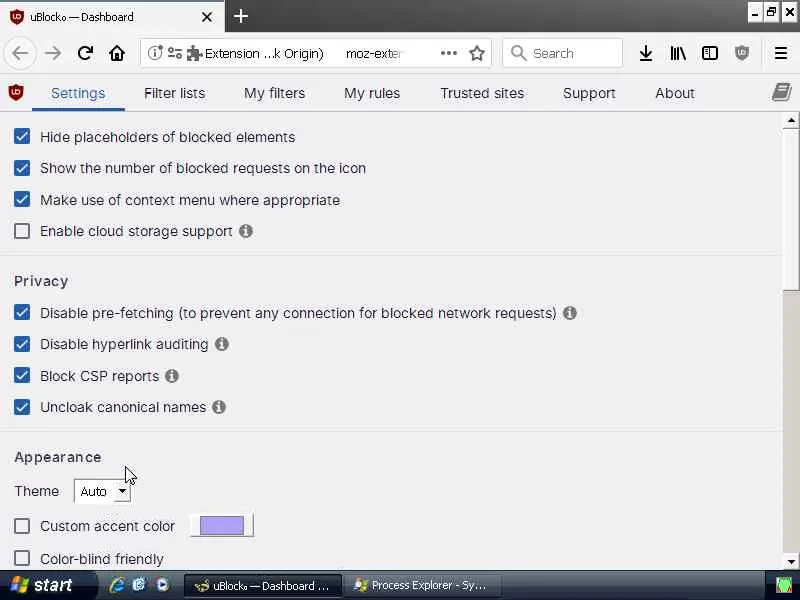Open site information icon in address bar
The image size is (800, 600).
click(155, 53)
